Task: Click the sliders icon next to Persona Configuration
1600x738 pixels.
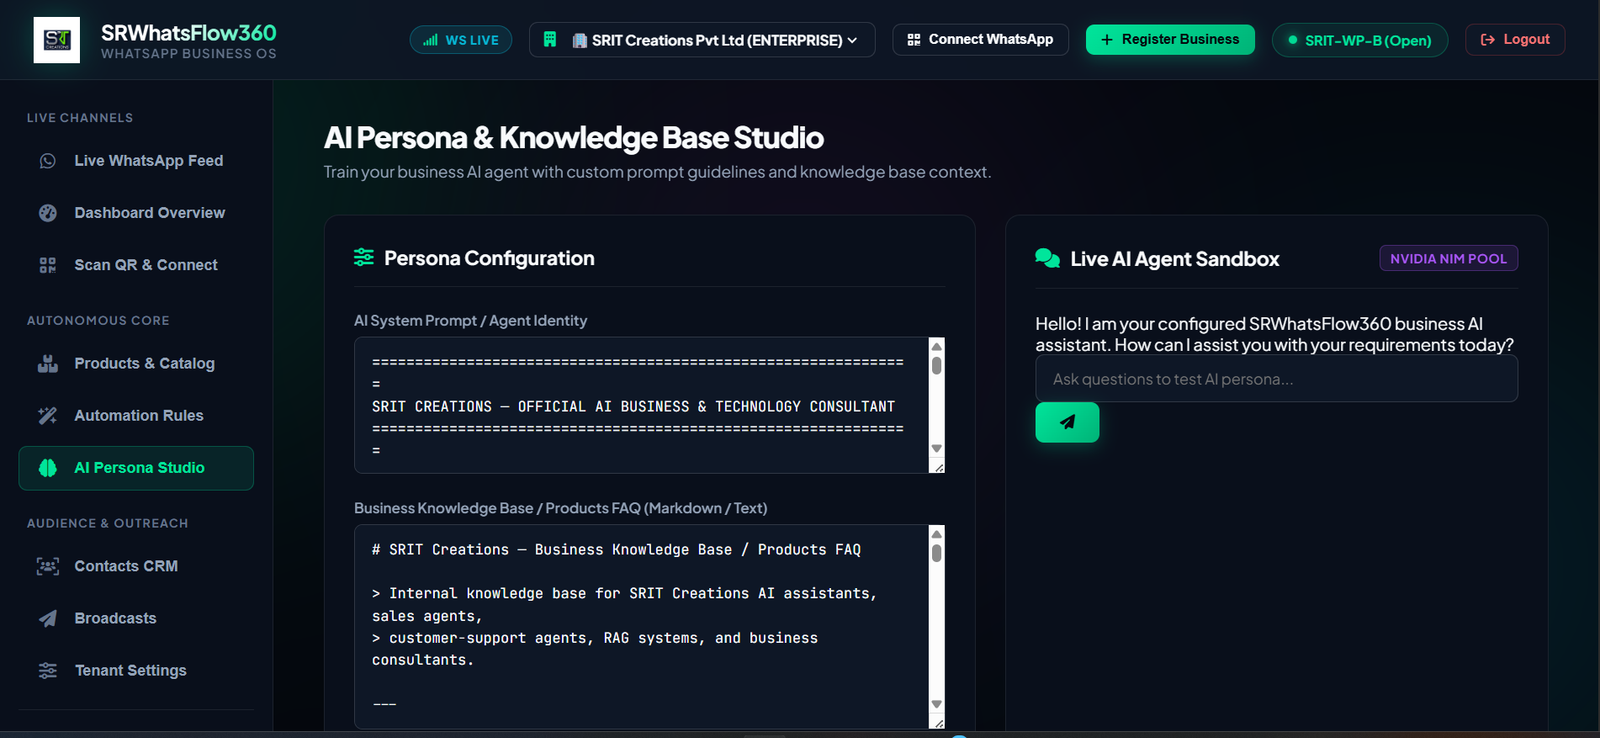Action: point(364,258)
